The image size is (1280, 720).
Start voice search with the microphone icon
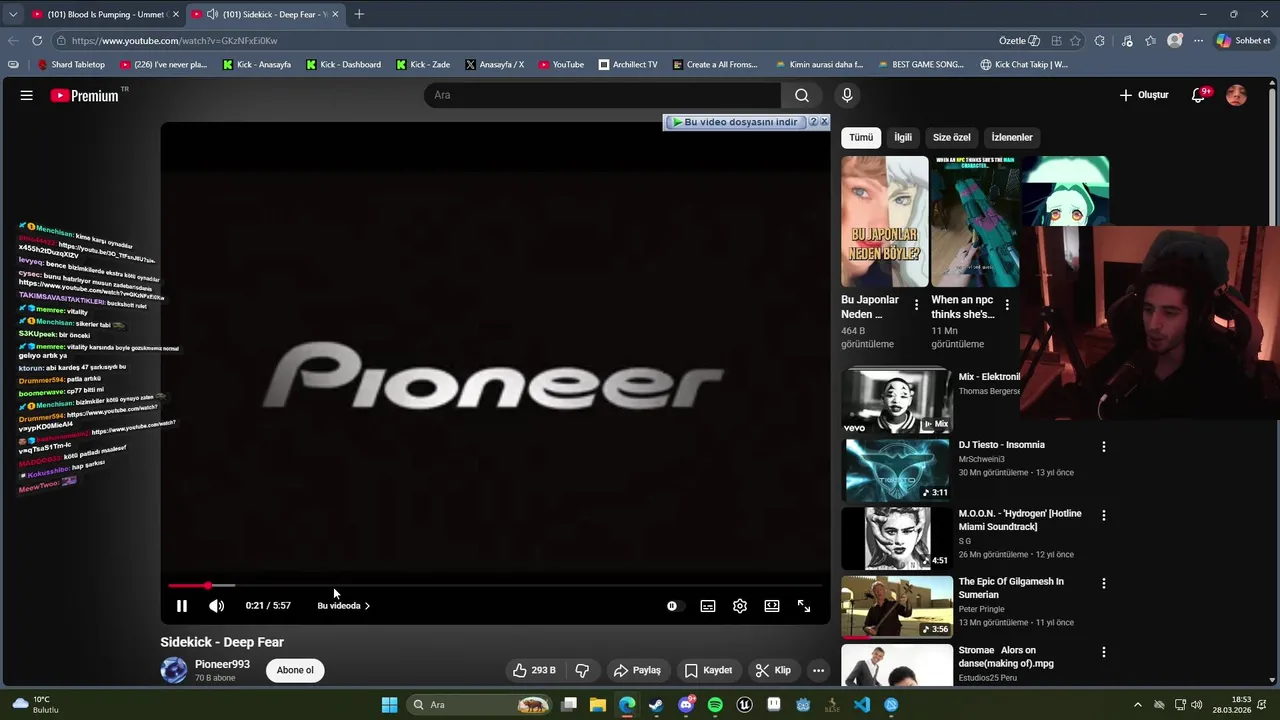click(847, 95)
